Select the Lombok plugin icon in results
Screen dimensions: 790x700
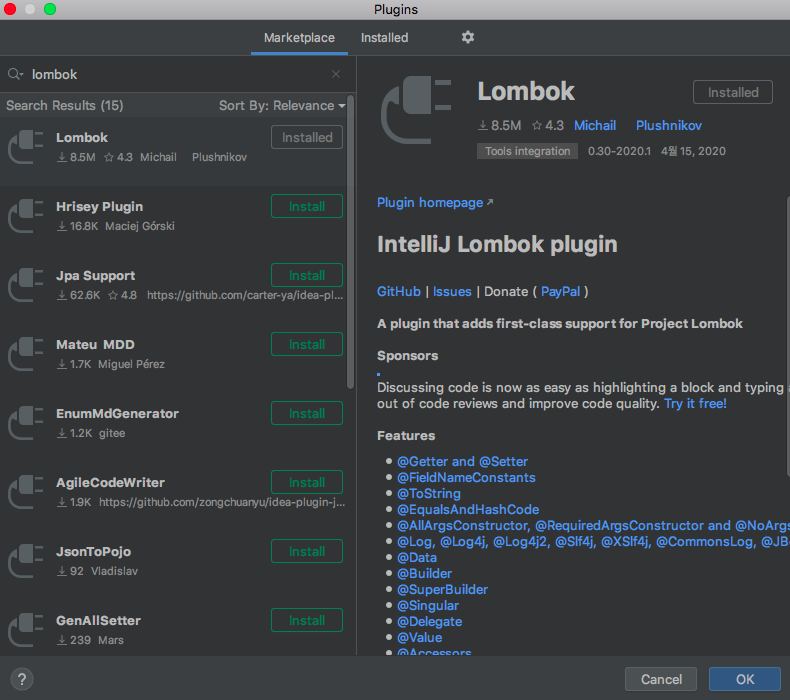point(26,147)
